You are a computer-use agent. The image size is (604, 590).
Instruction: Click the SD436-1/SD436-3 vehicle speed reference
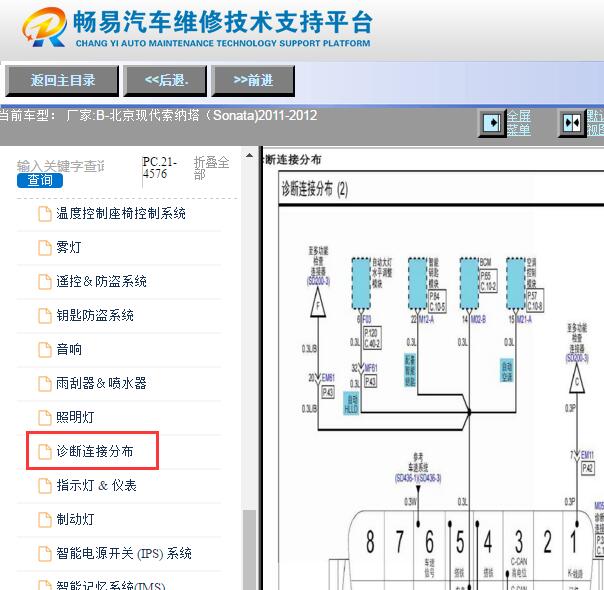pyautogui.click(x=418, y=478)
